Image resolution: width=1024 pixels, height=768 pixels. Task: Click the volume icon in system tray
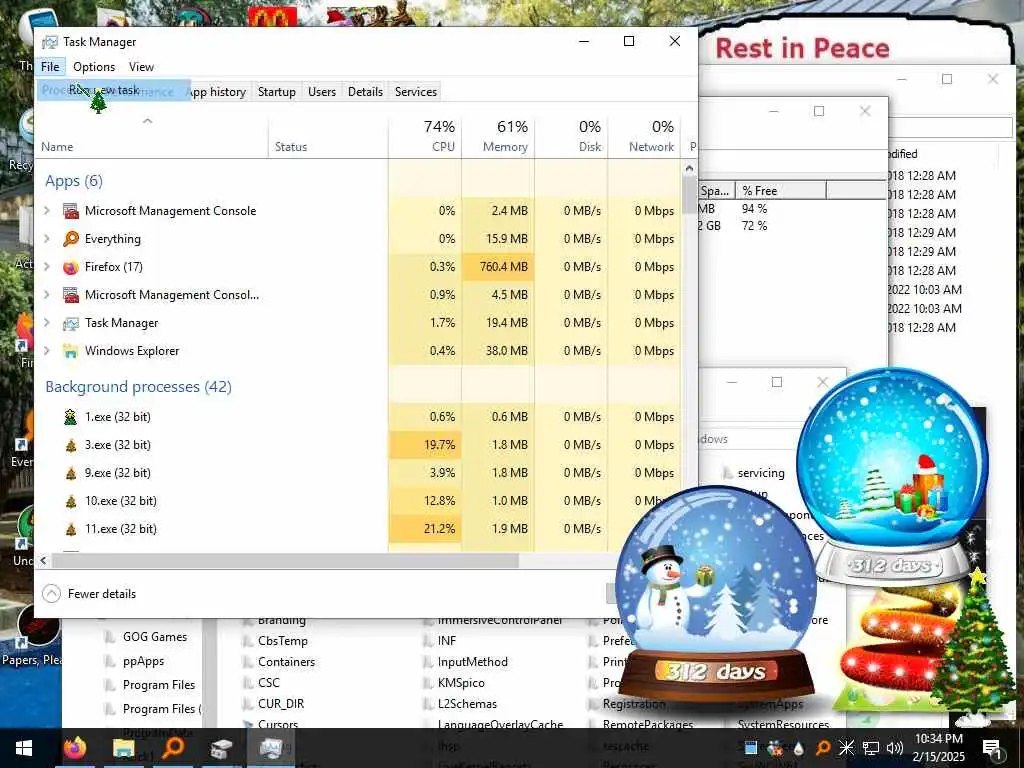pyautogui.click(x=895, y=748)
